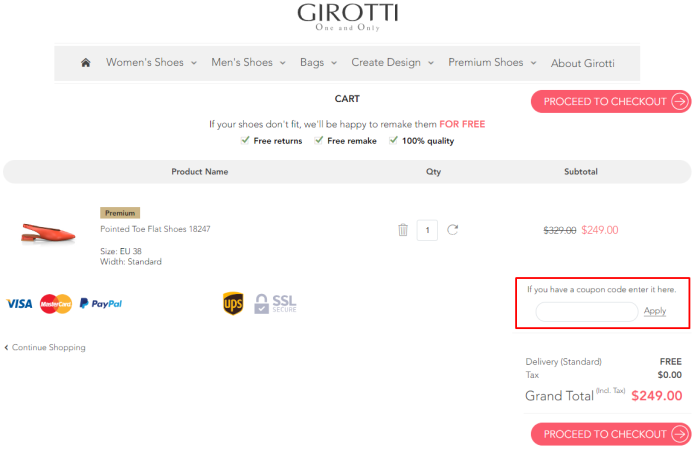
Task: Go to About Girotti page
Action: coord(583,63)
